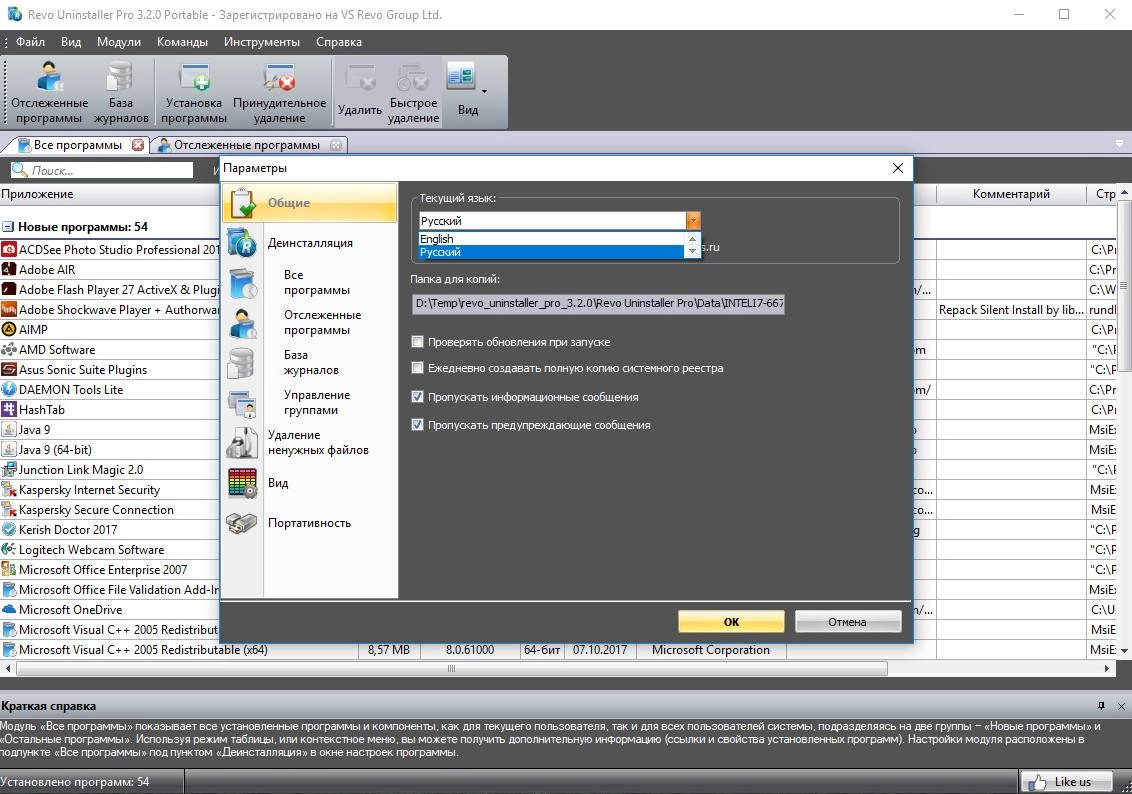Viewport: 1132px width, 794px height.
Task: Select Java 9 (64-bit) row
Action: pyautogui.click(x=110, y=450)
